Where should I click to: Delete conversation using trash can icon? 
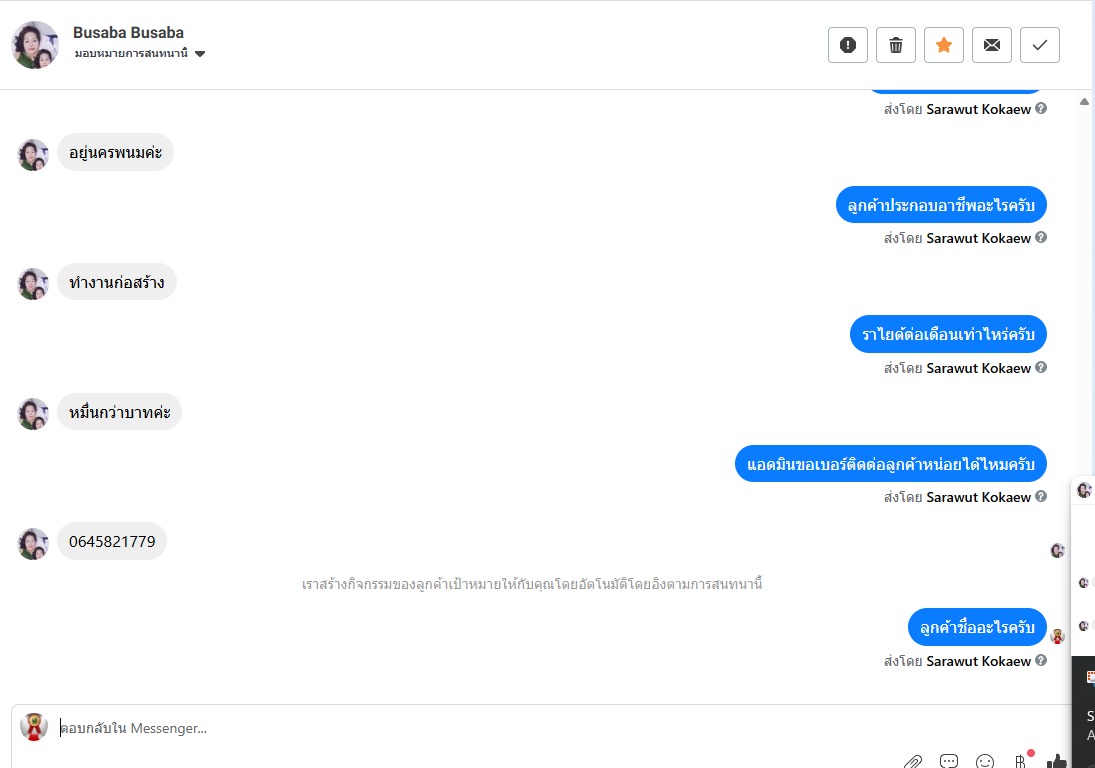(896, 45)
